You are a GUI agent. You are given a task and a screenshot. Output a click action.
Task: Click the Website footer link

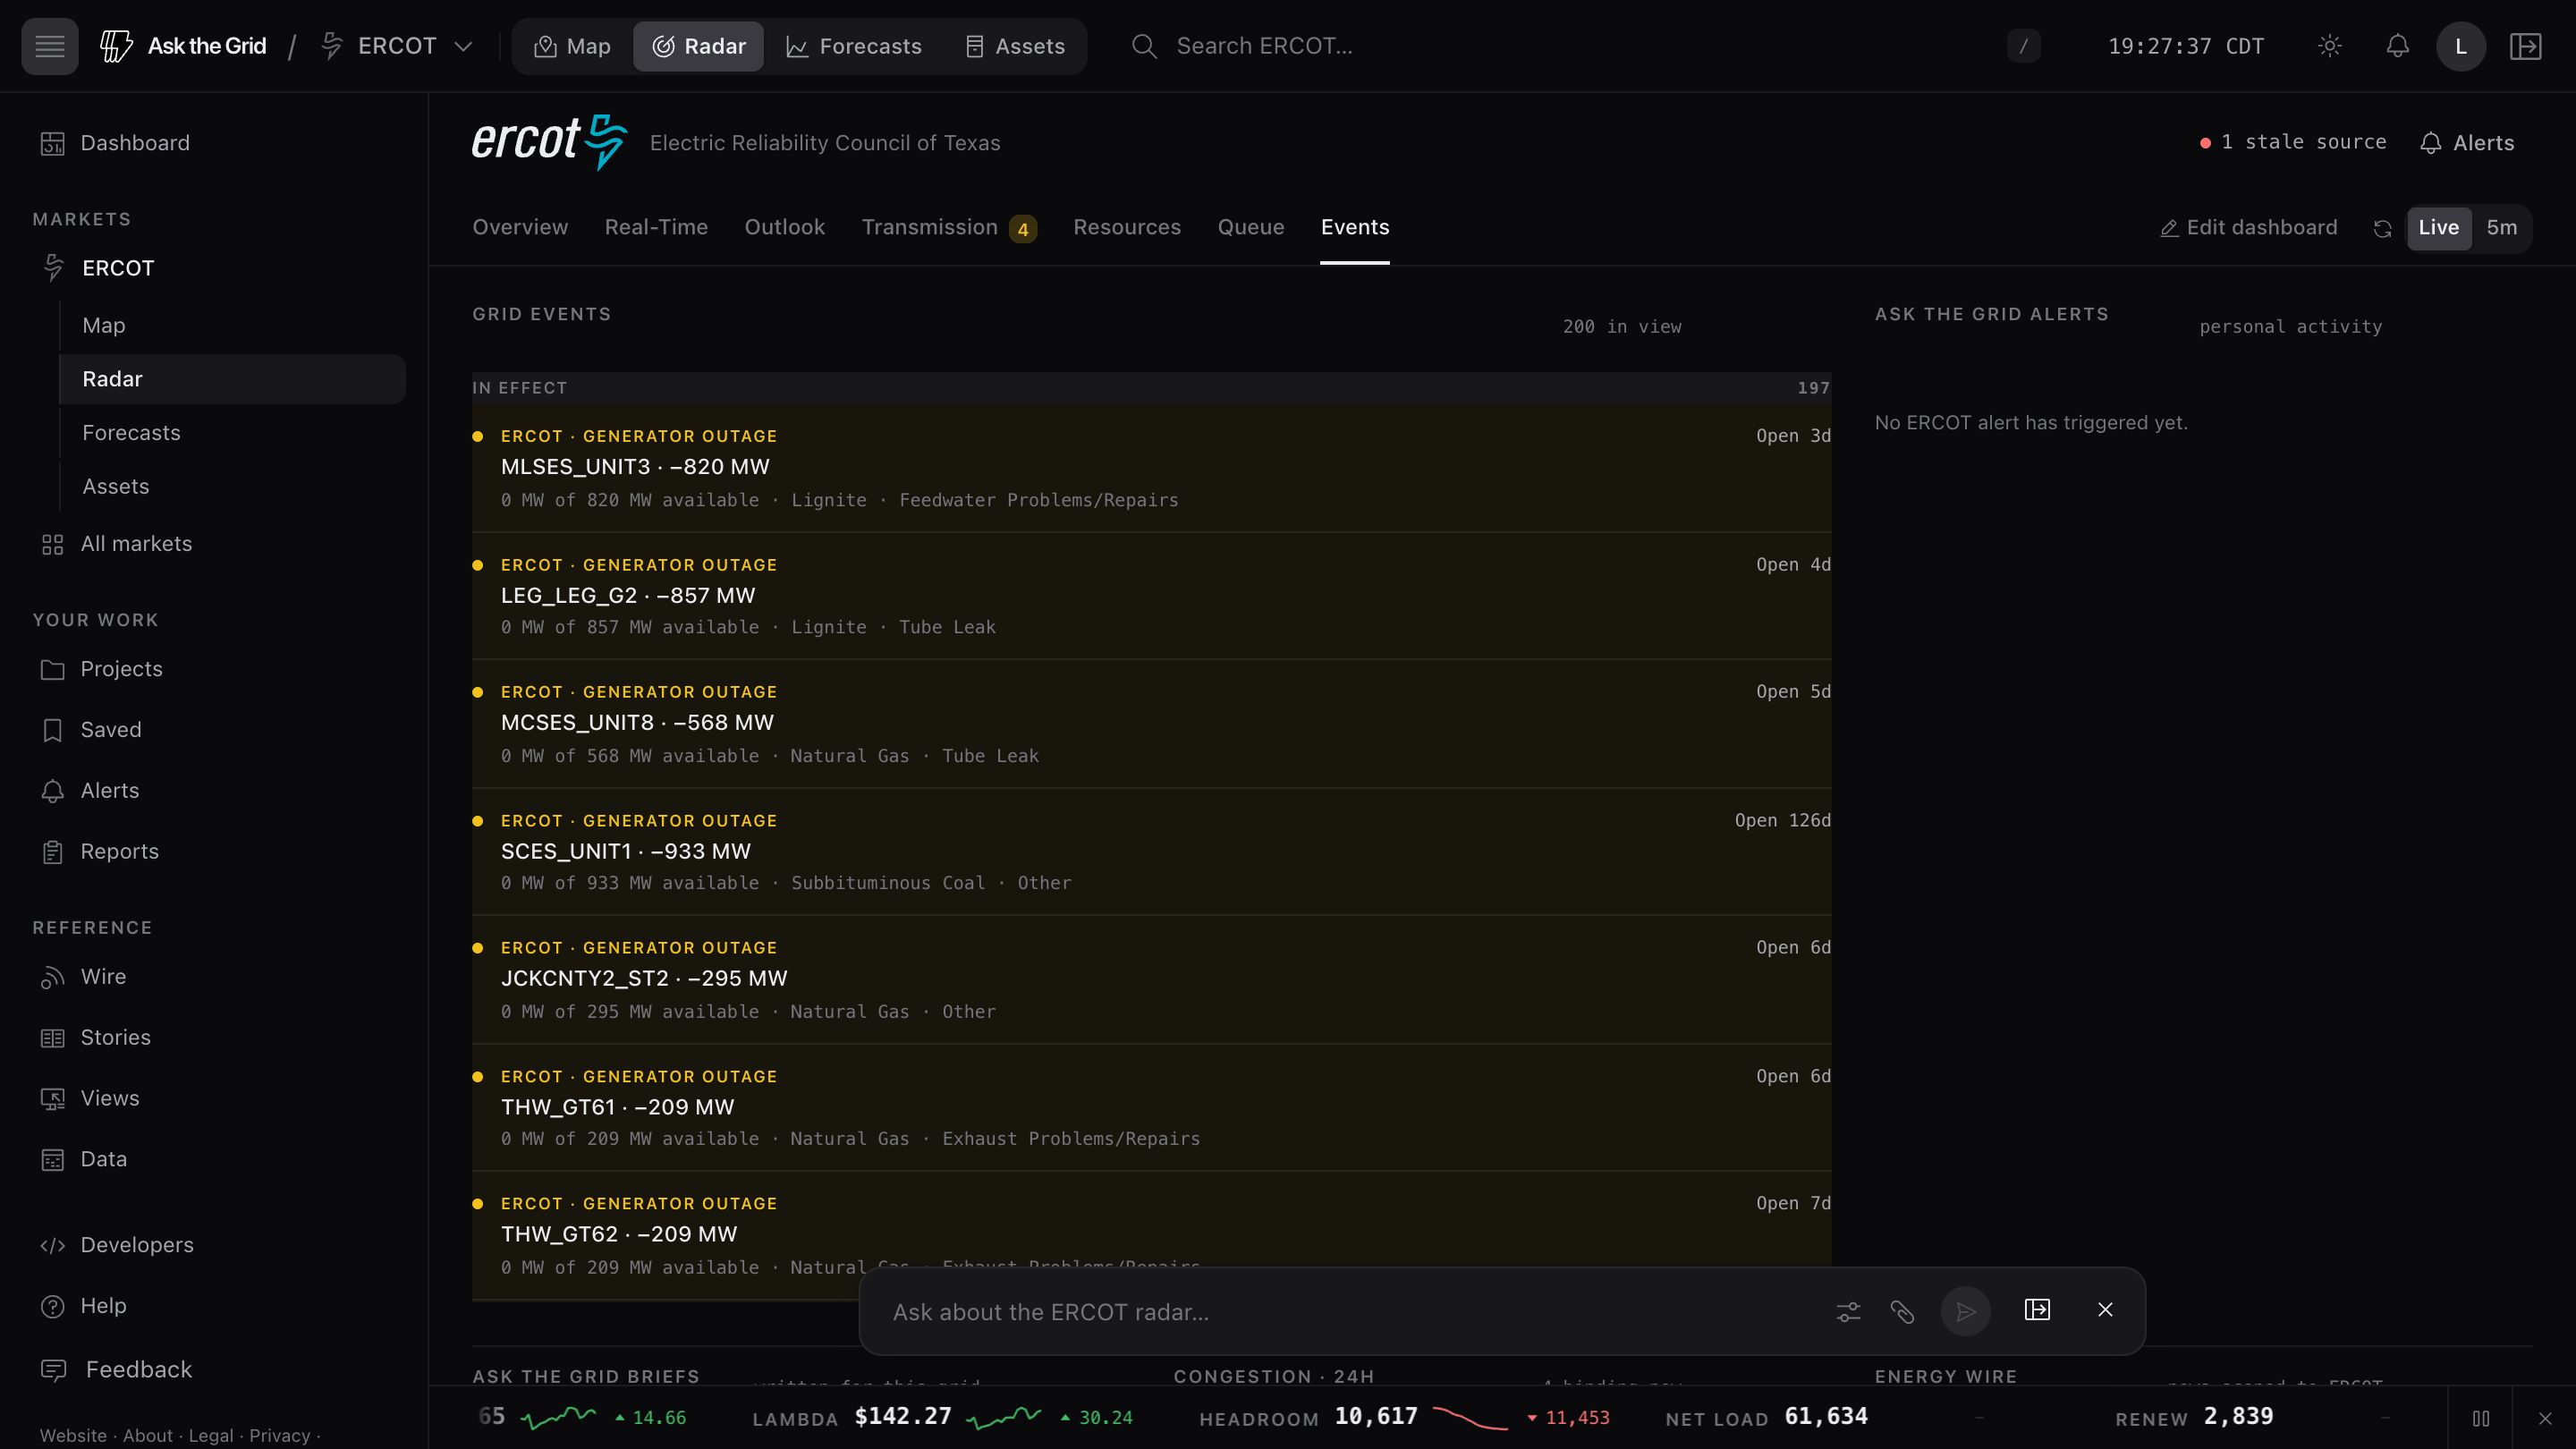(x=73, y=1436)
